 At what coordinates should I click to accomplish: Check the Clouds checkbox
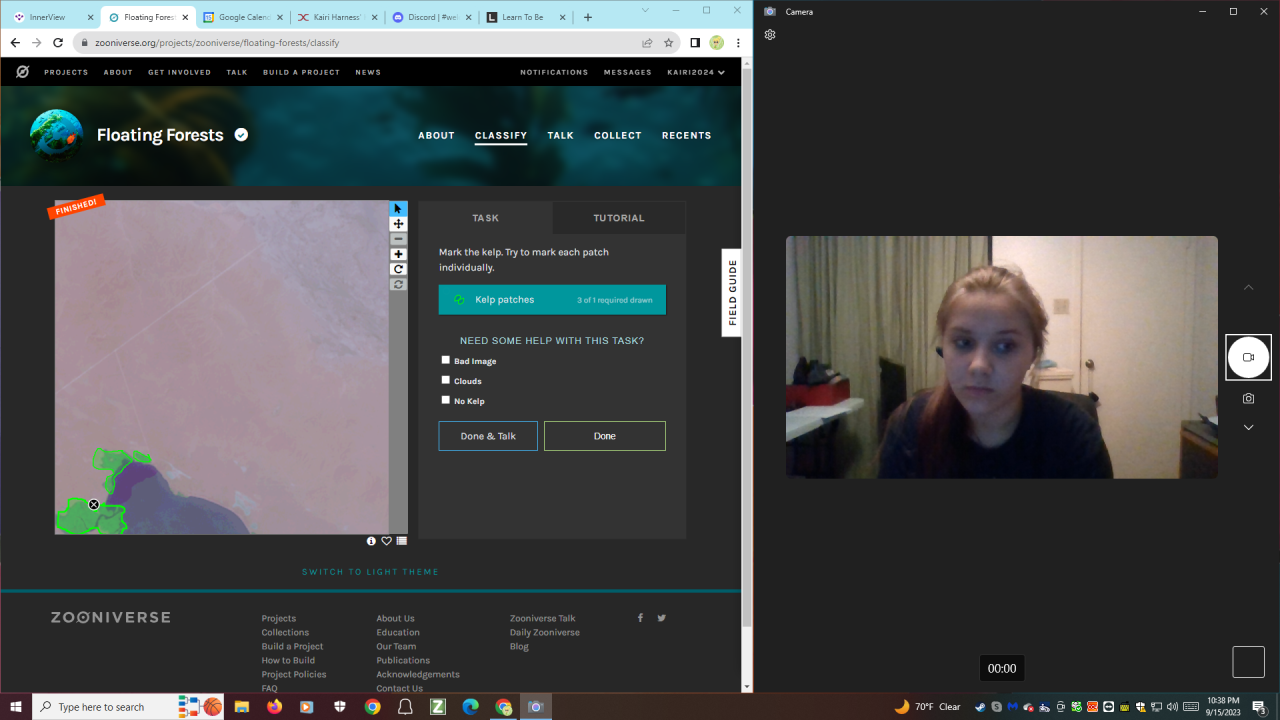(446, 380)
